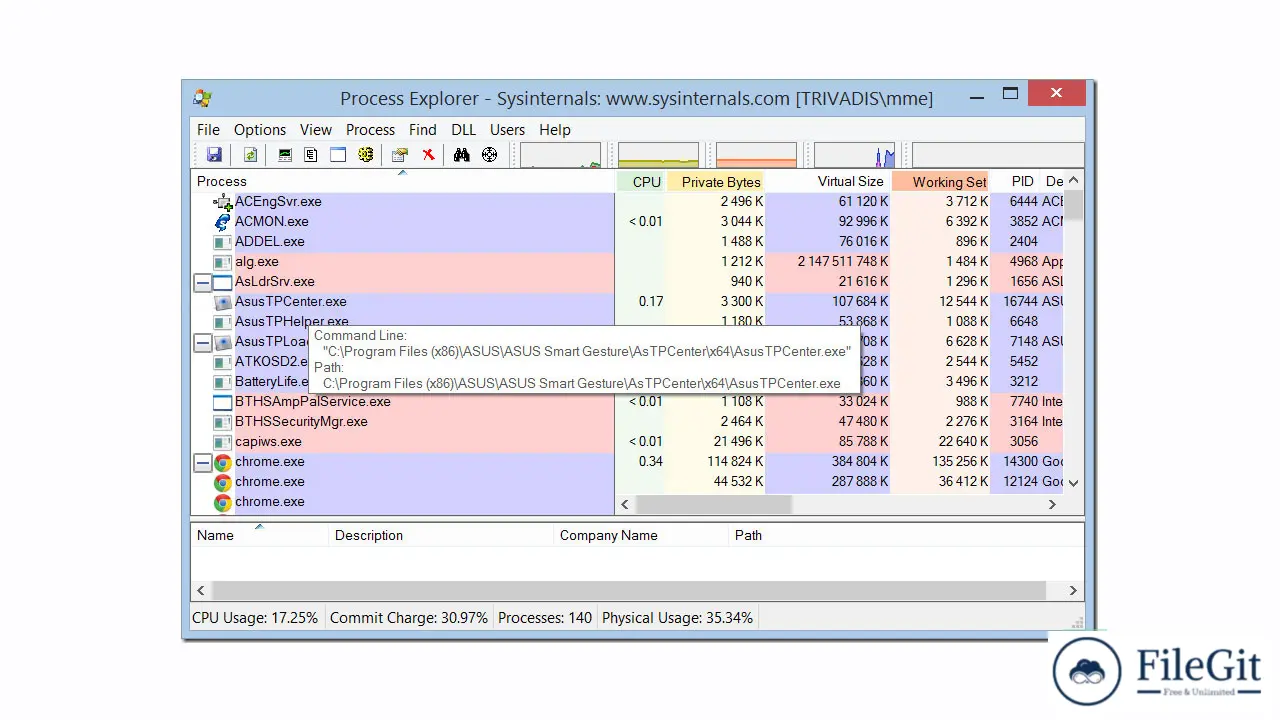Sort lower pane by Description column
1280x720 pixels.
pos(440,535)
